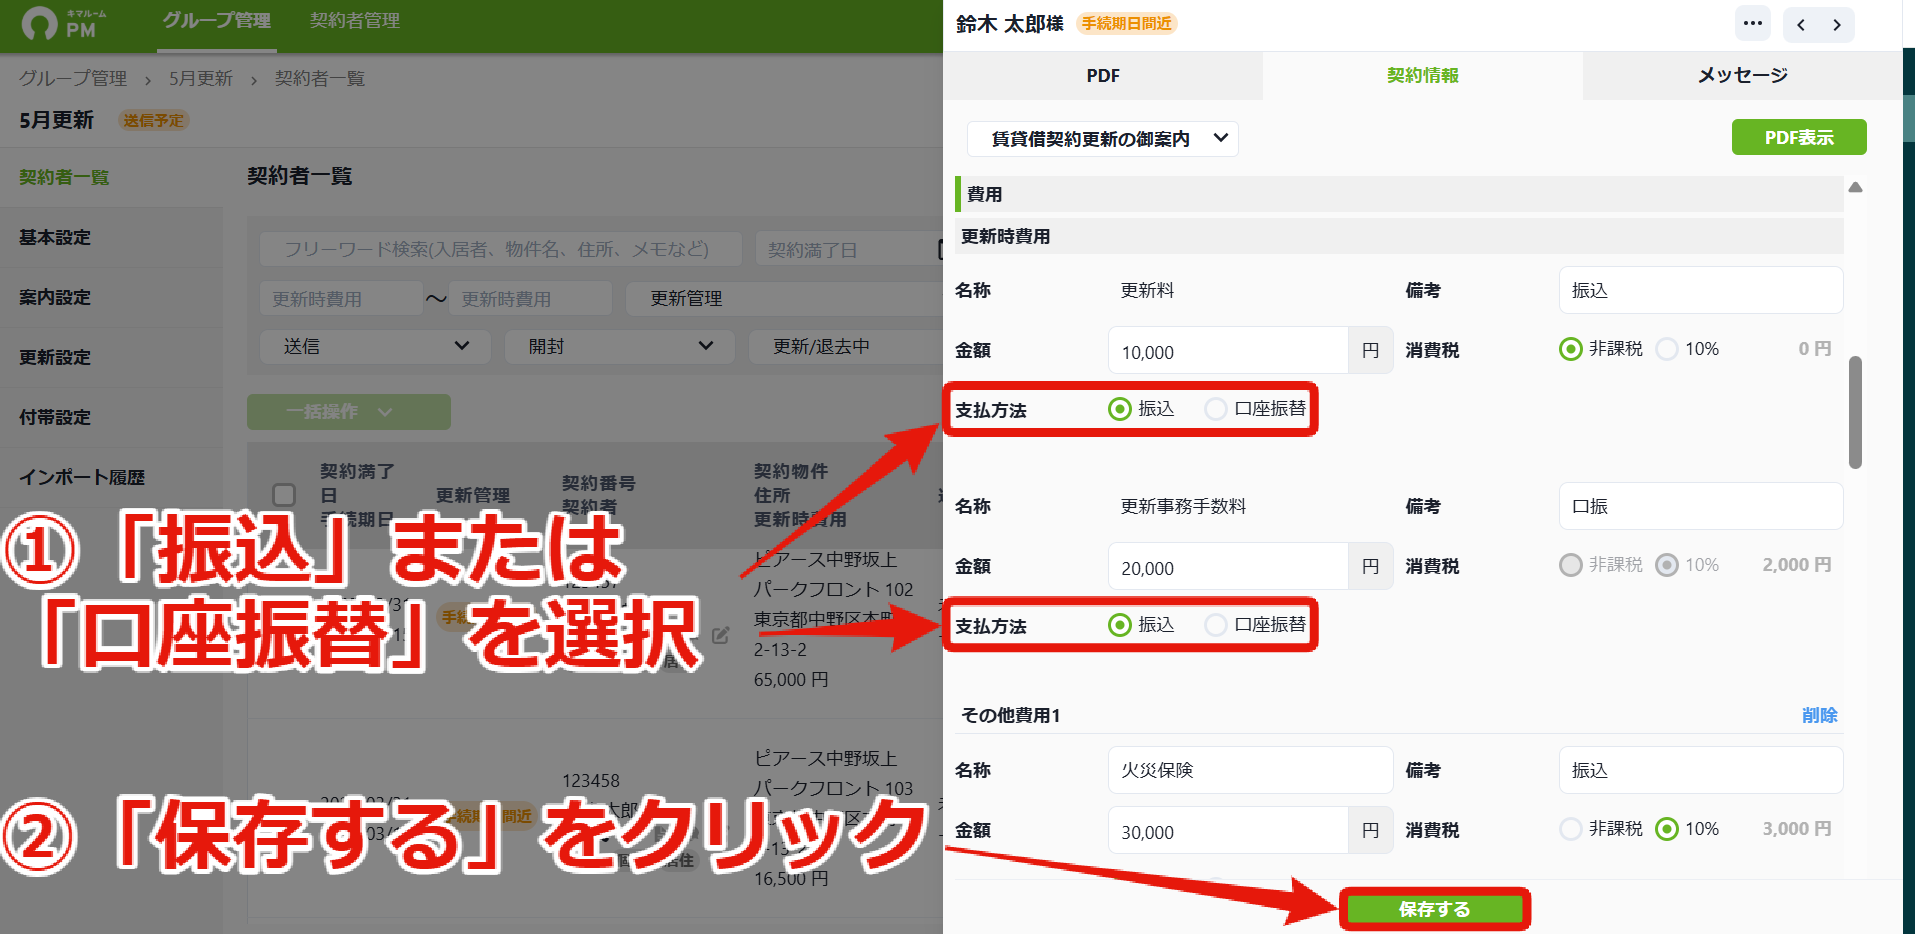Click the detail panel vertical scrollbar thumb
1915x934 pixels.
pos(1855,412)
